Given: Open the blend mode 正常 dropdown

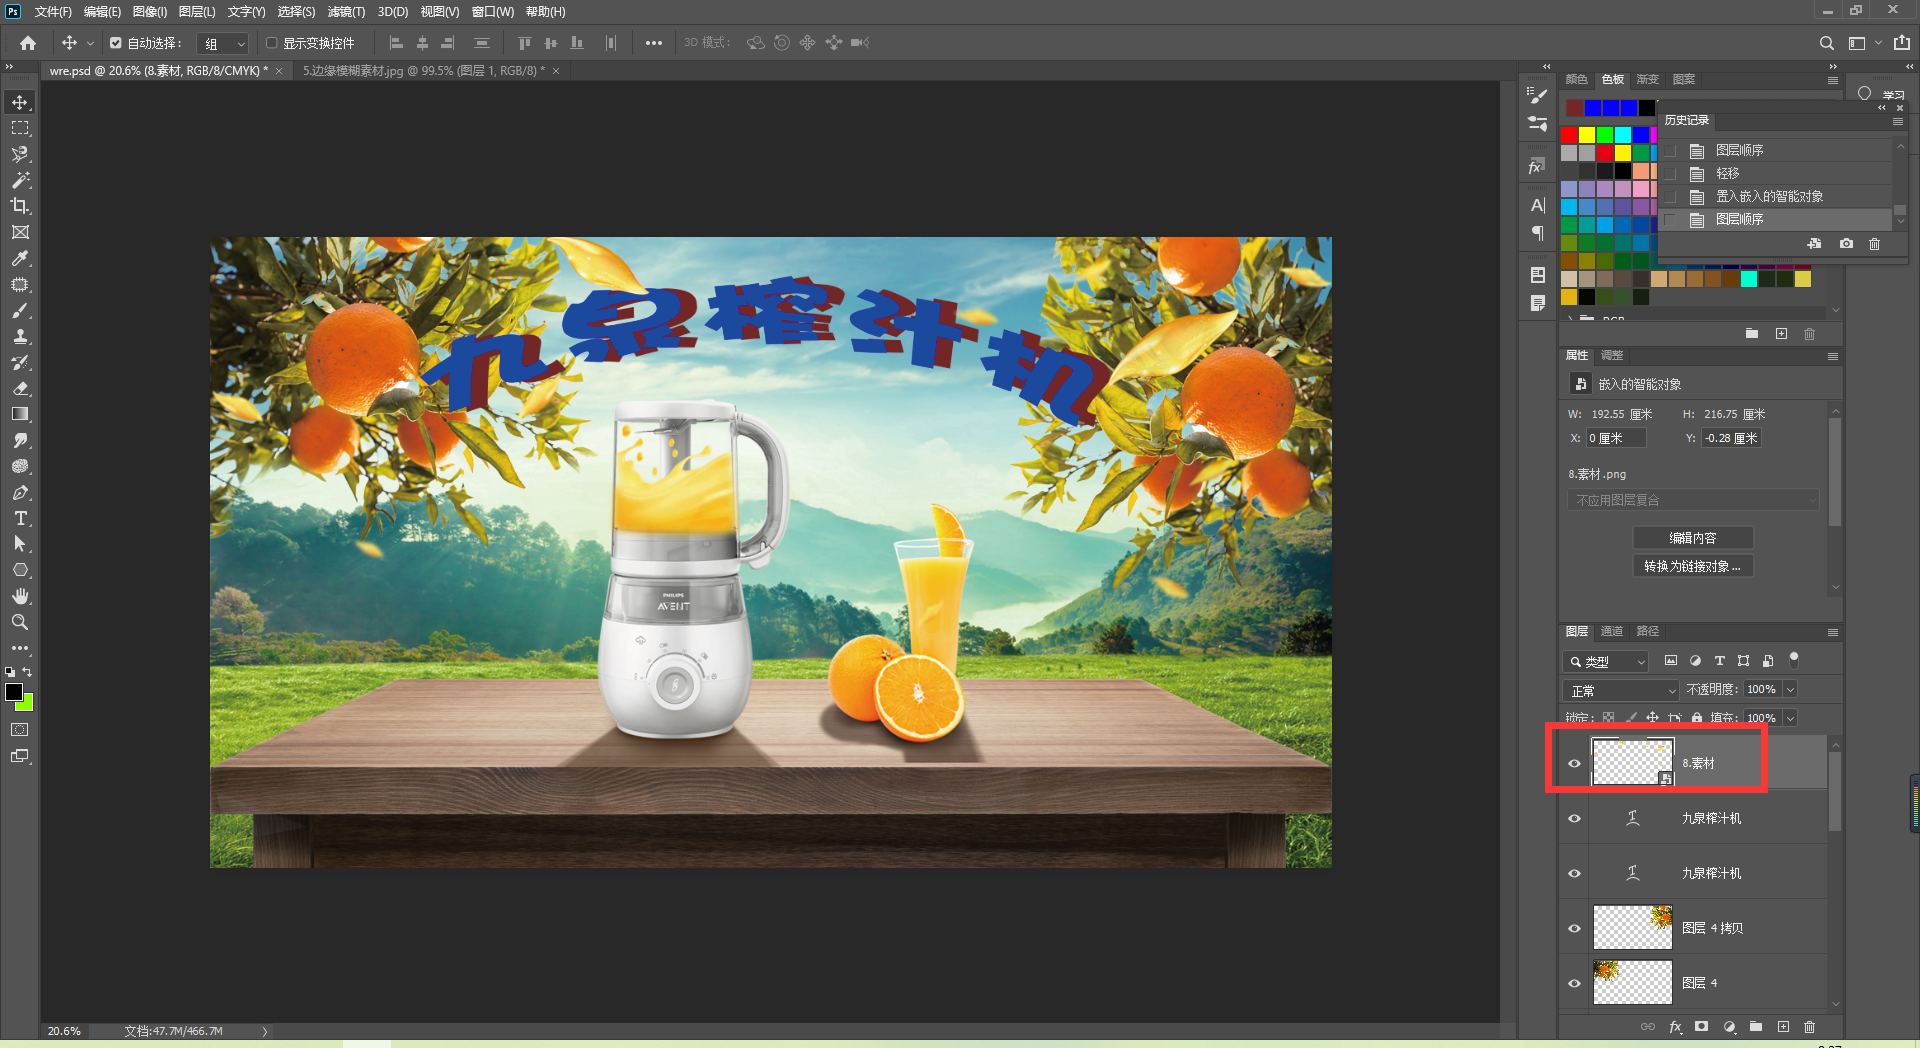Looking at the screenshot, I should tap(1621, 691).
